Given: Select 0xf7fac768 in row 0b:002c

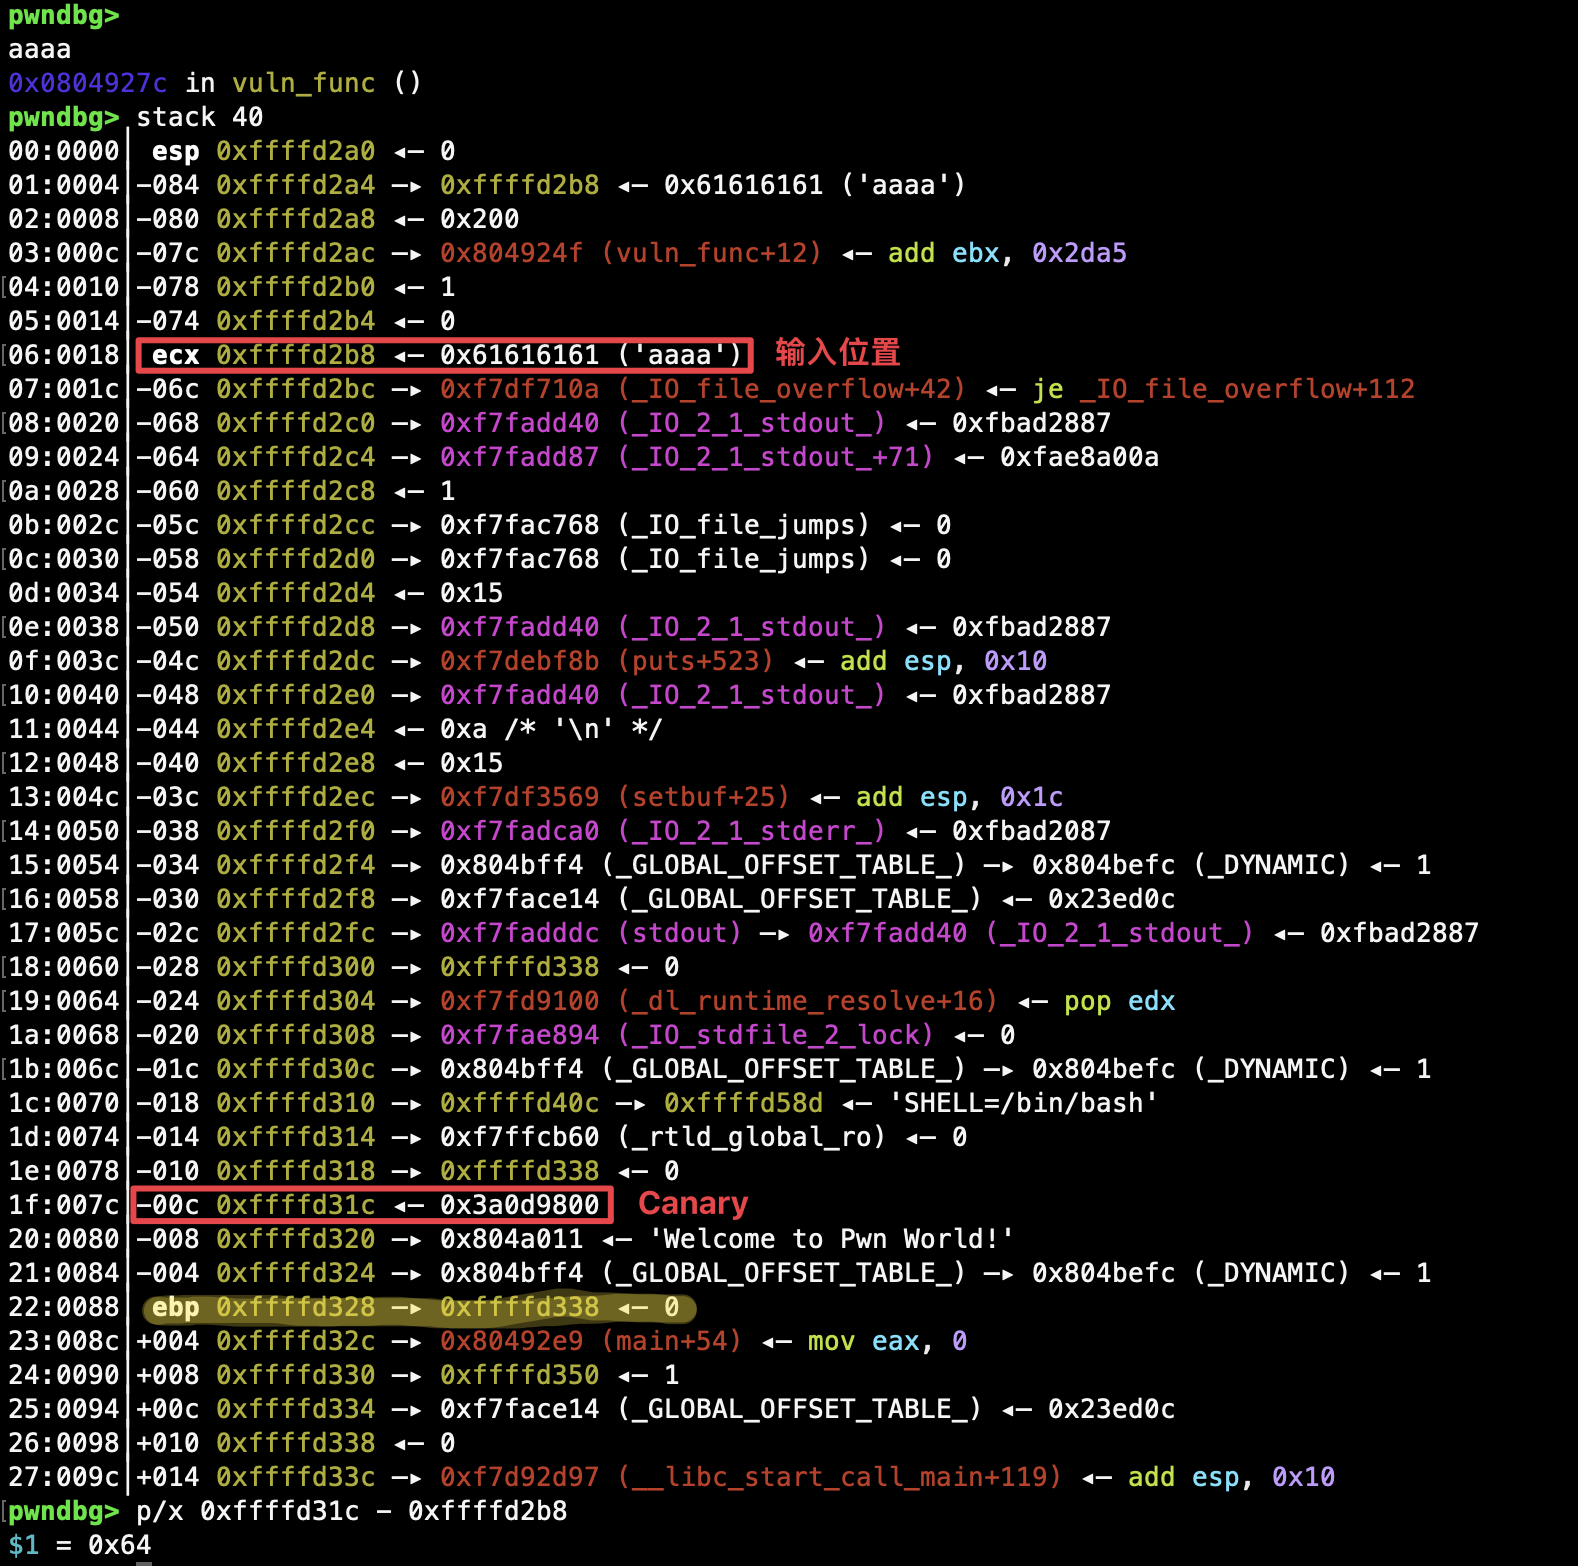Looking at the screenshot, I should coord(520,525).
